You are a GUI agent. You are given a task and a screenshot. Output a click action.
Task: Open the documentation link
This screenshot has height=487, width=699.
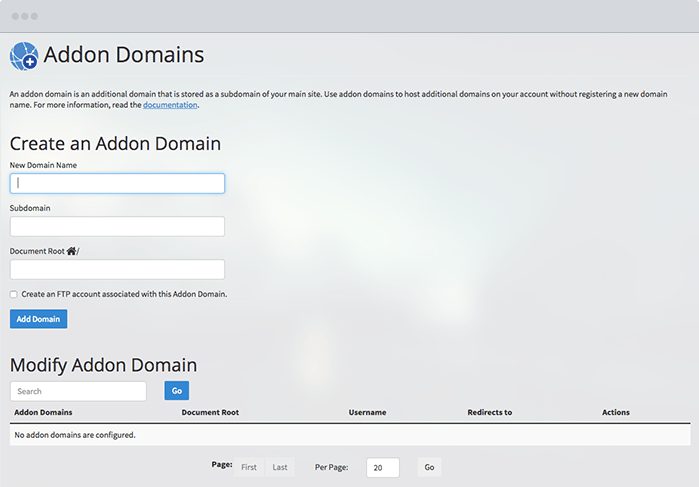pos(170,105)
